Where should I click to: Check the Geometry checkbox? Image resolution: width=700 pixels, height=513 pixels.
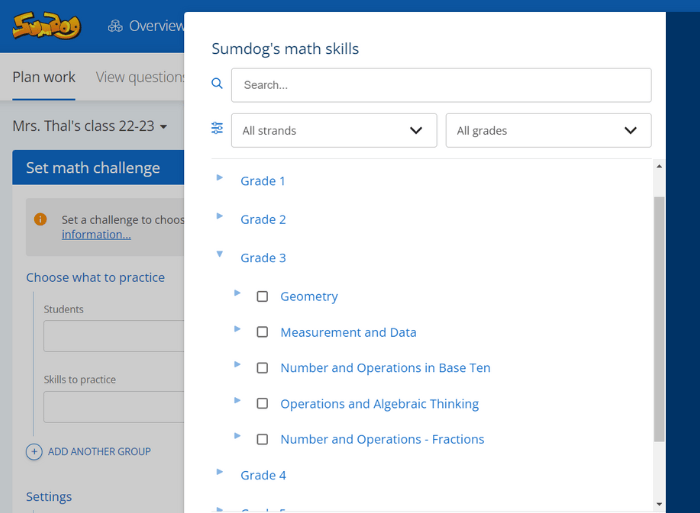(x=262, y=296)
